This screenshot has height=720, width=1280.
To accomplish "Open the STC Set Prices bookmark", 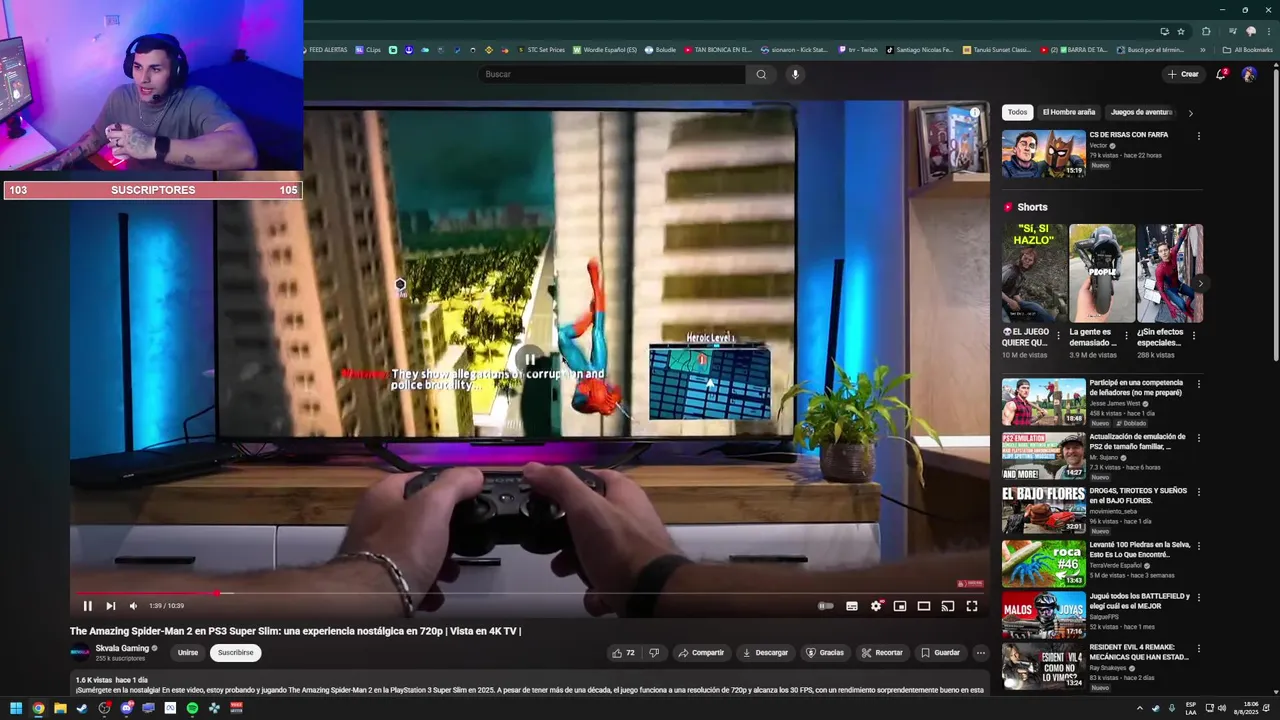I will point(541,50).
